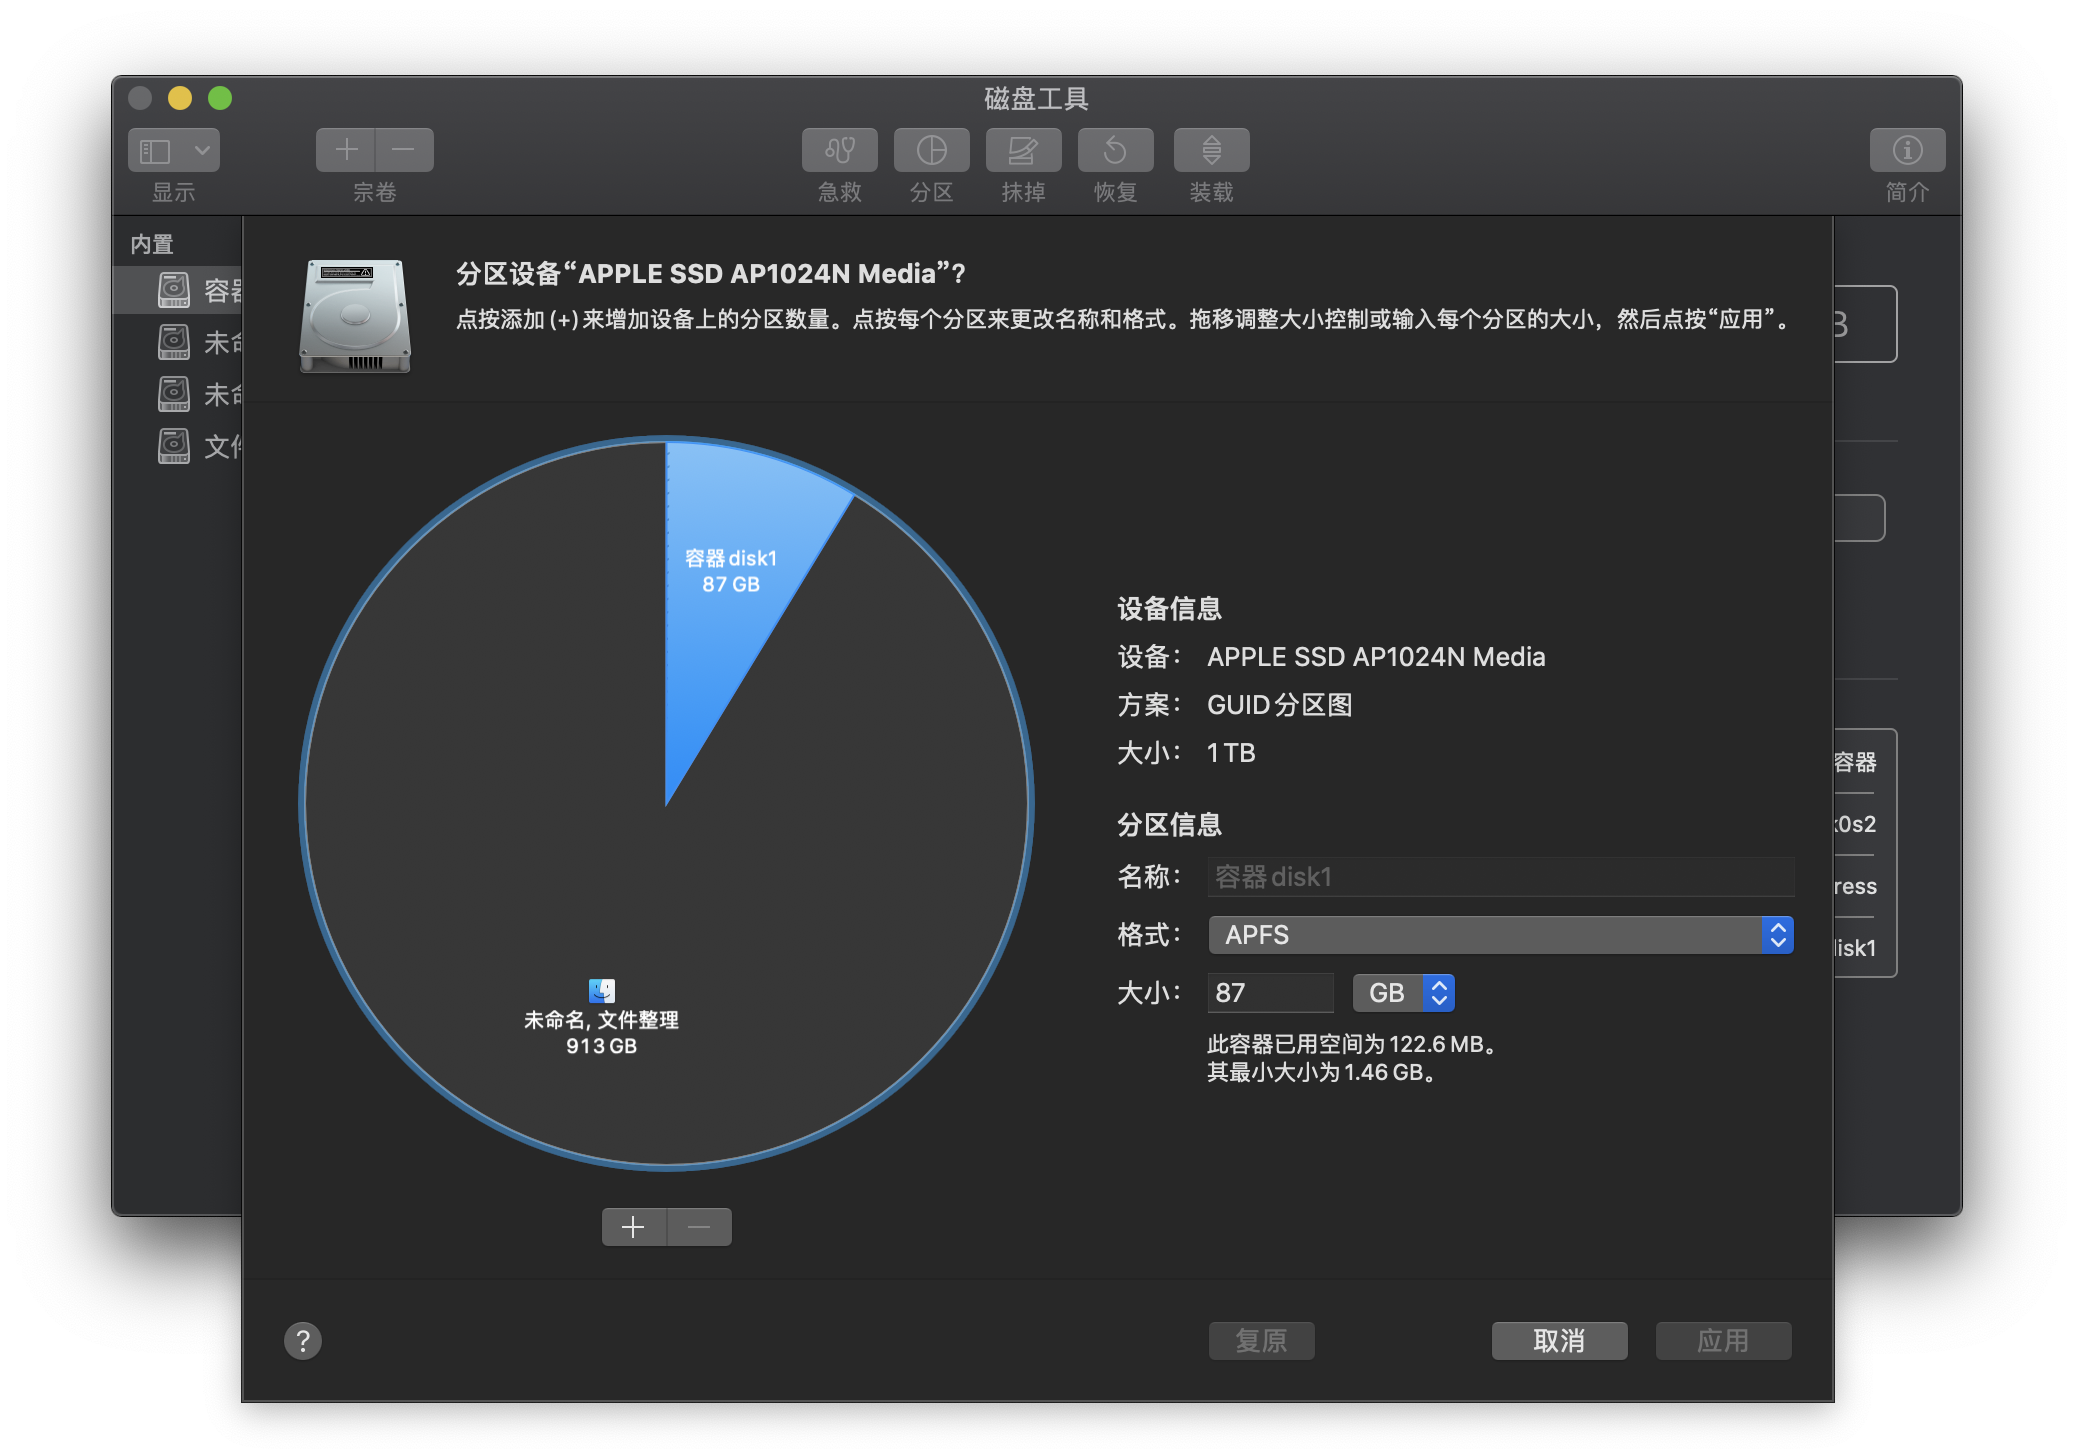Click the partition size field showing 87

click(1270, 993)
